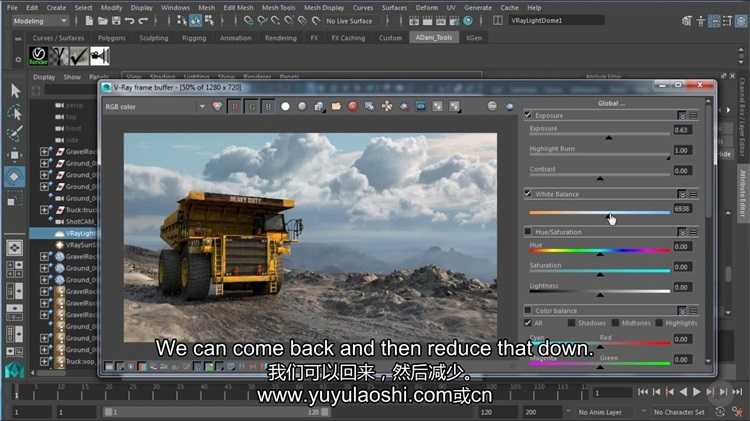This screenshot has height=421, width=750.
Task: Click the undo arrow icon
Action: pos(129,21)
